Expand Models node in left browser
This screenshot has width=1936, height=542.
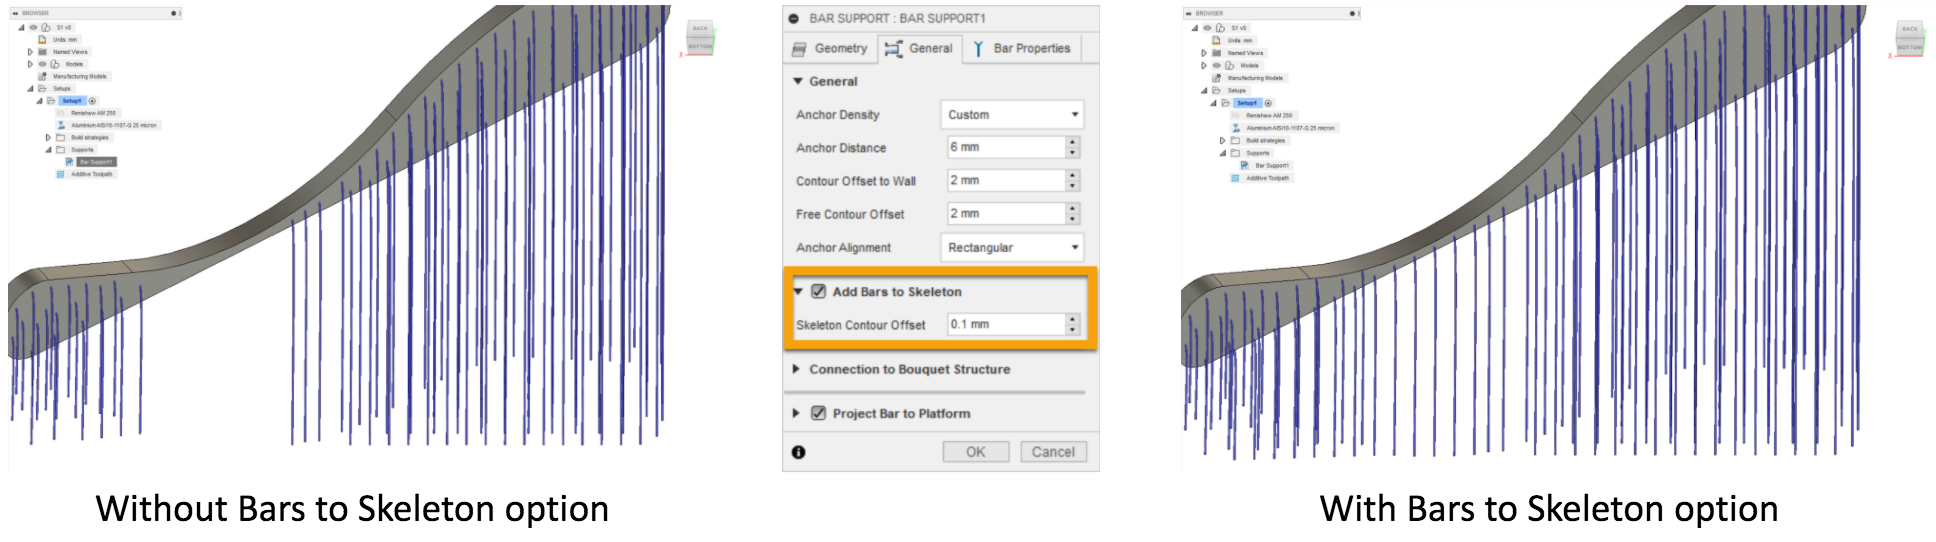point(30,64)
